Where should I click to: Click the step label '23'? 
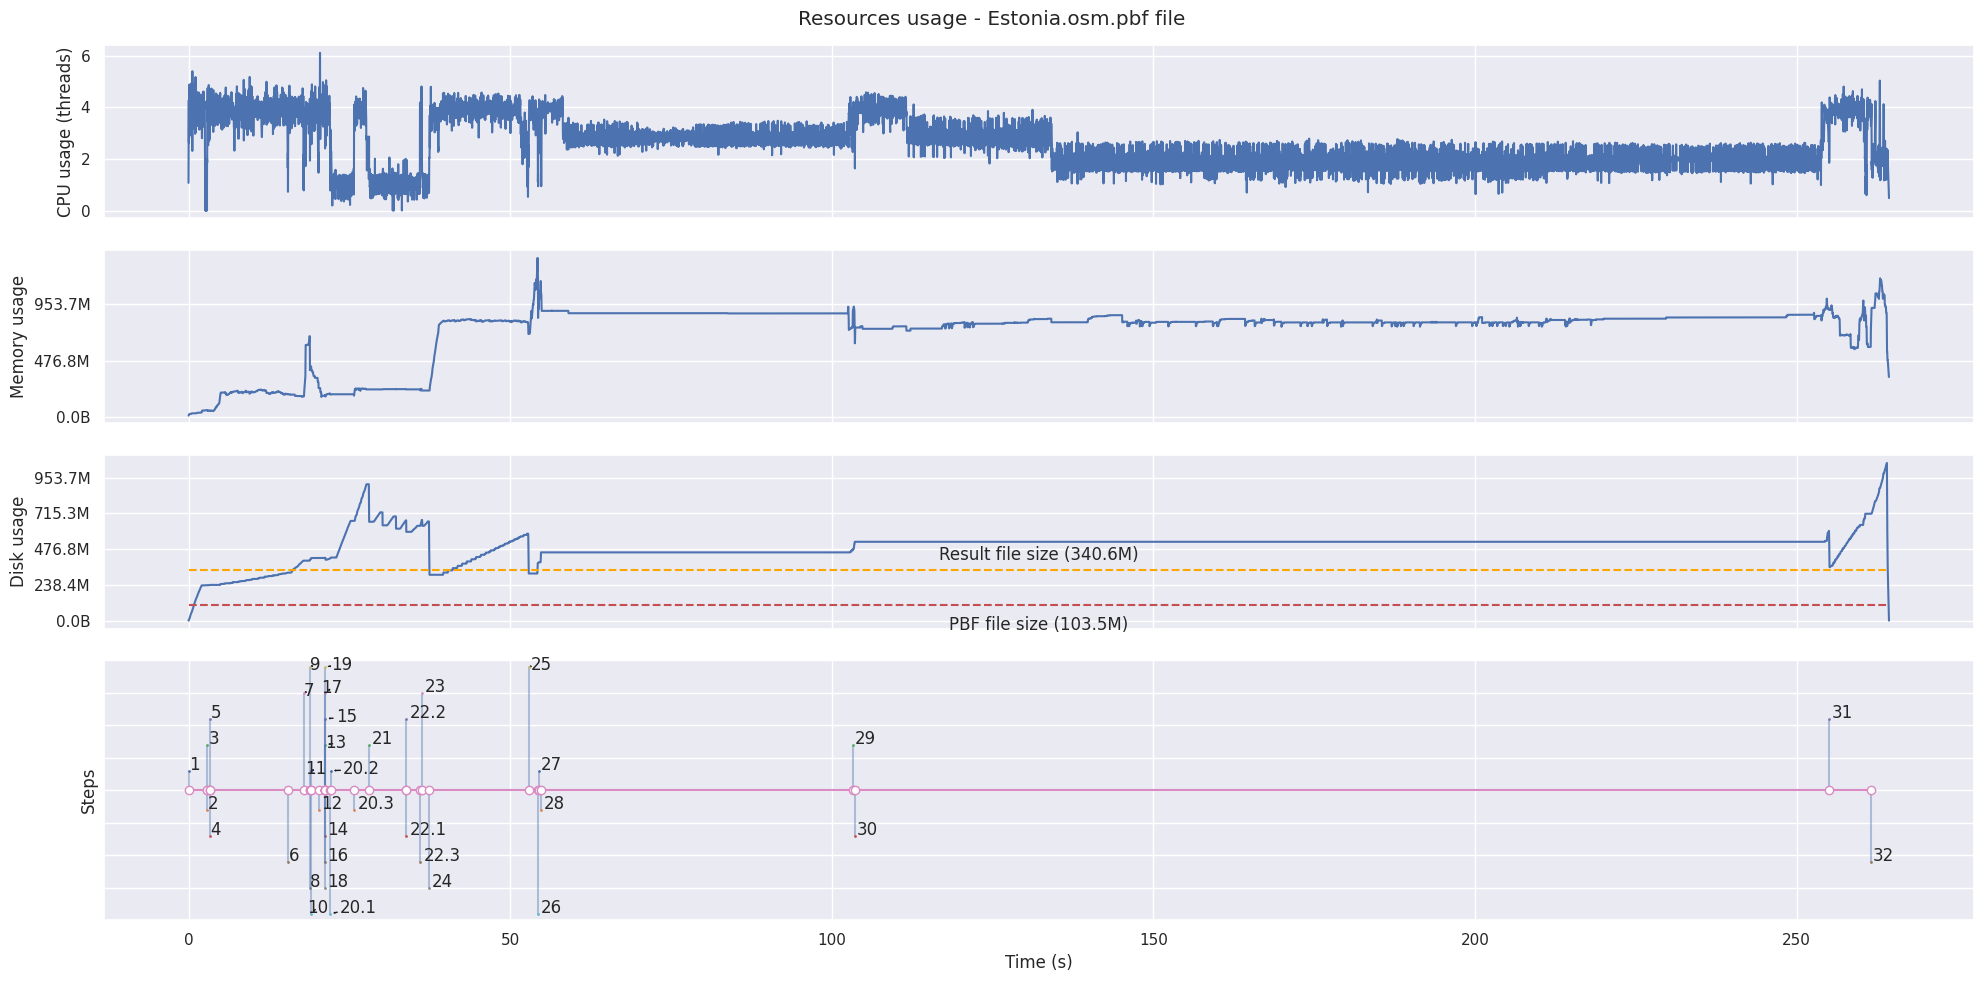(435, 687)
